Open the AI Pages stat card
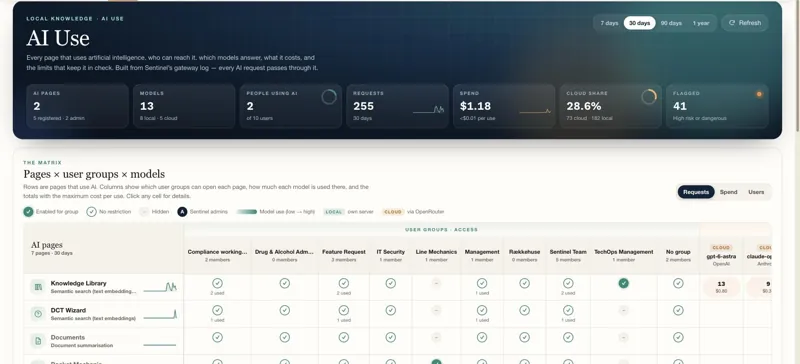800x364 pixels. pyautogui.click(x=78, y=106)
